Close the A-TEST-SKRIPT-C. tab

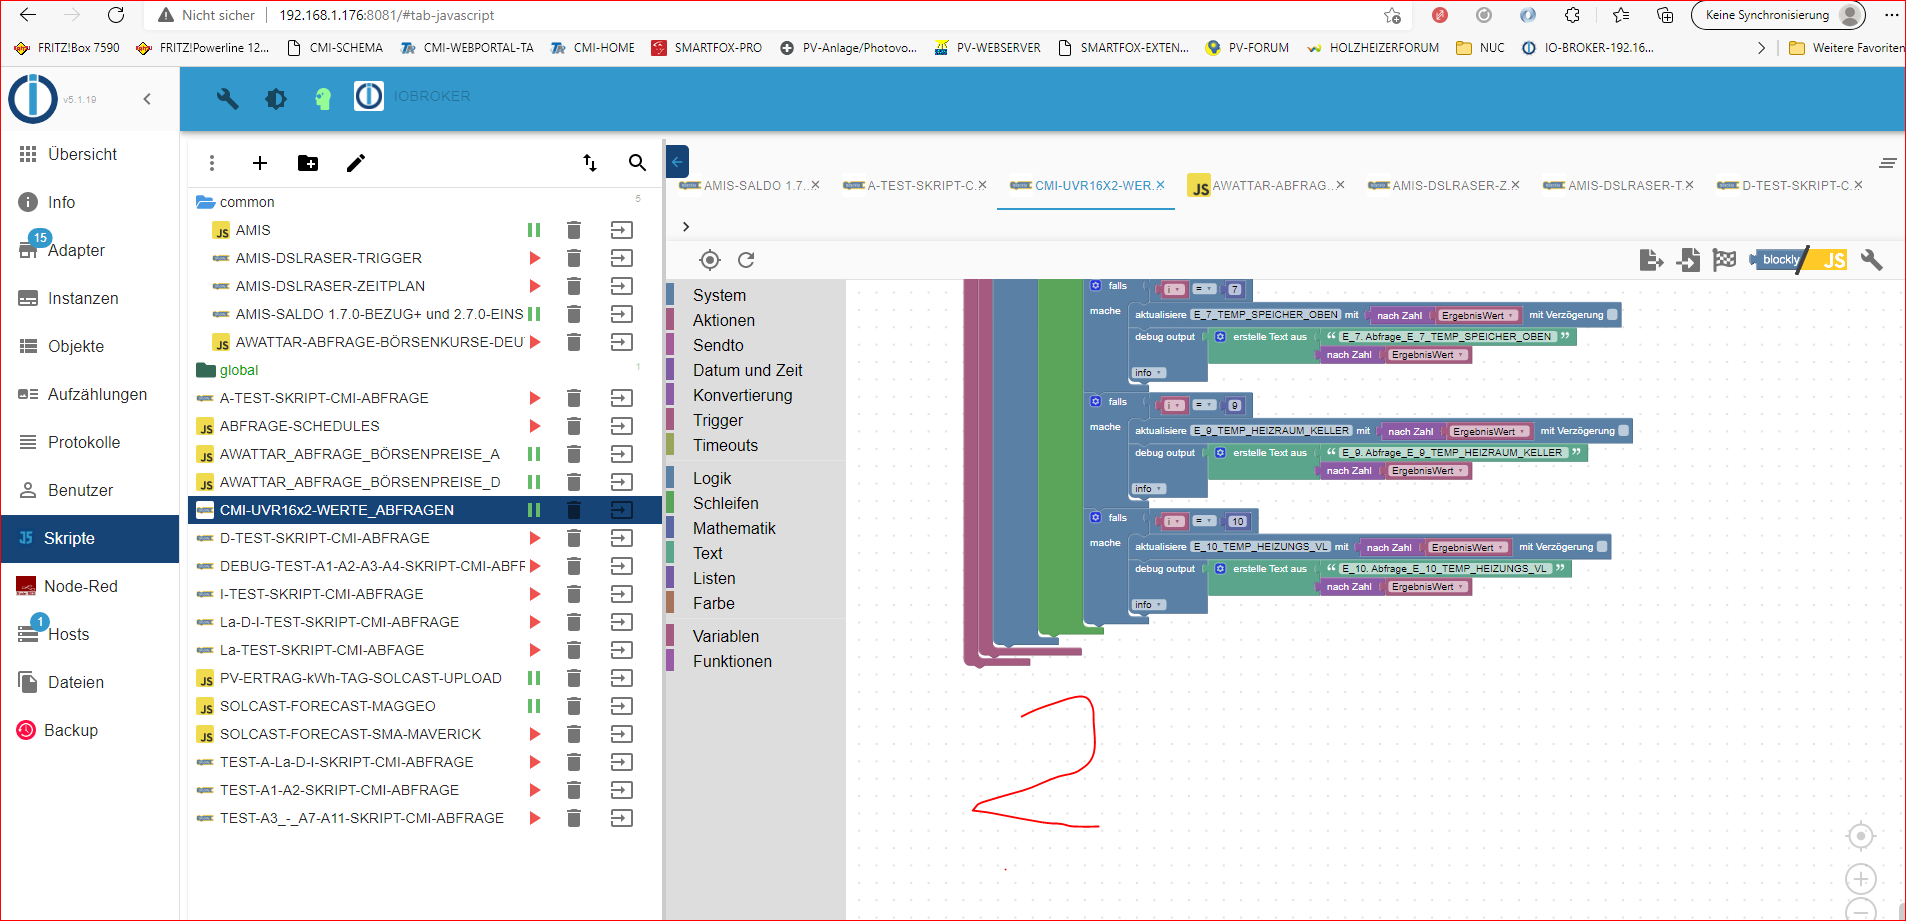tap(983, 185)
